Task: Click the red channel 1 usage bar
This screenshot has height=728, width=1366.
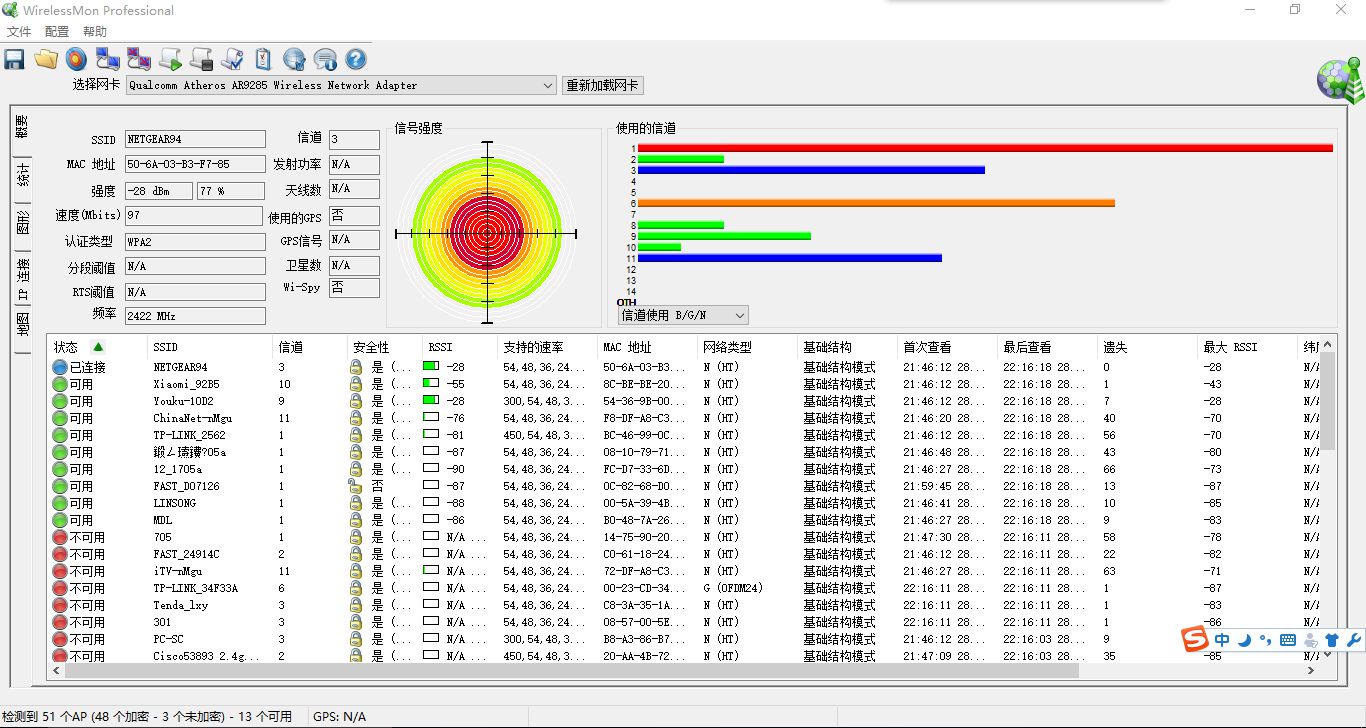Action: 984,148
